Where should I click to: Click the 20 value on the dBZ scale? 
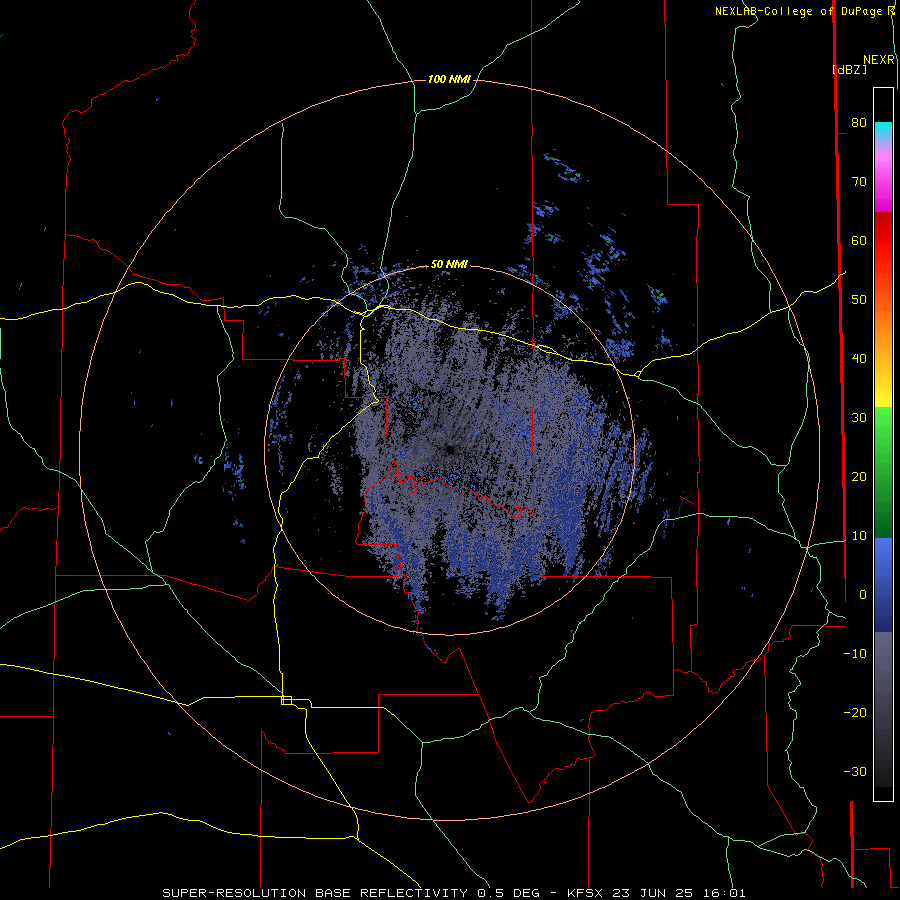click(x=859, y=476)
